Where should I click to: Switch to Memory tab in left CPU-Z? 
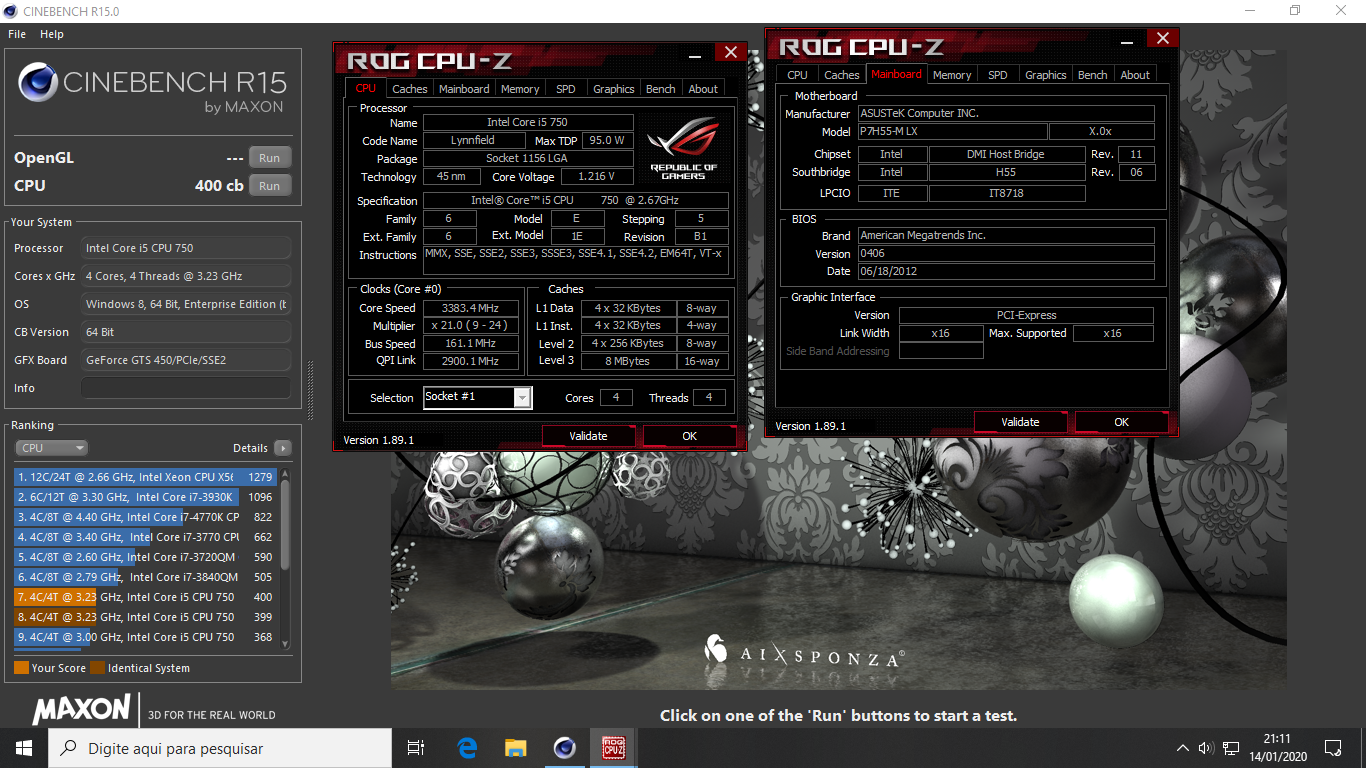click(520, 89)
